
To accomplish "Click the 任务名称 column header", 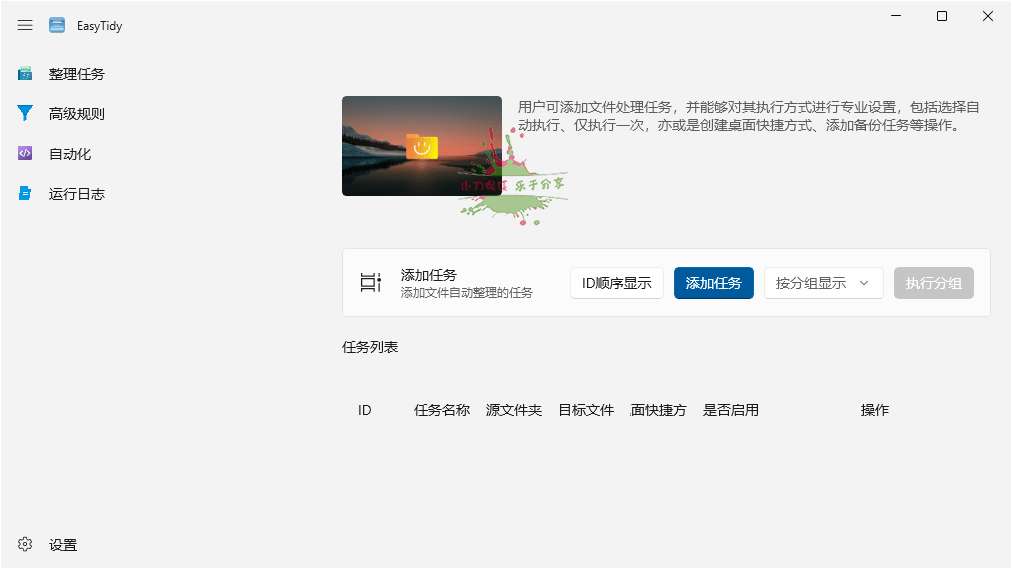I will (442, 410).
